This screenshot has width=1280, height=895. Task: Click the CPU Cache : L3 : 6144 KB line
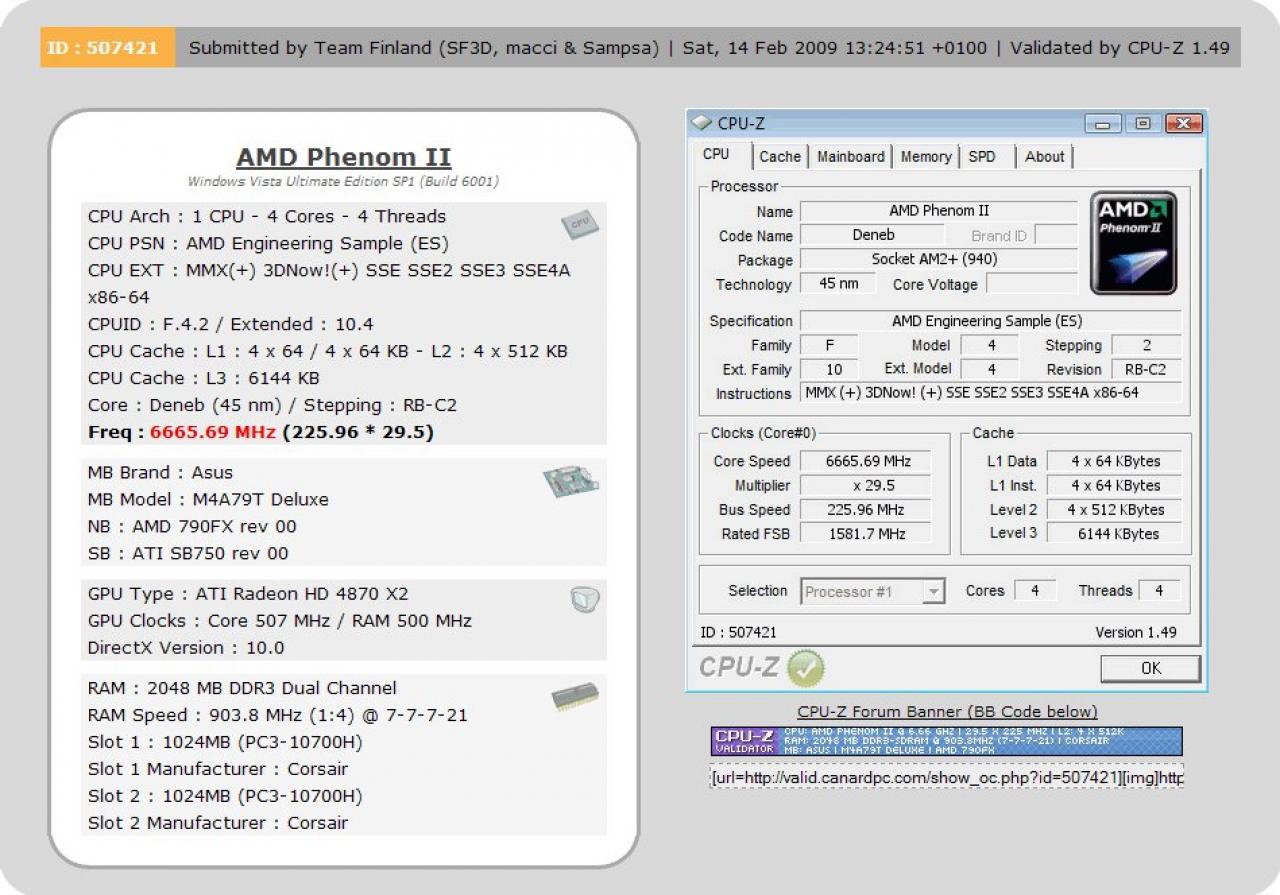pos(204,378)
